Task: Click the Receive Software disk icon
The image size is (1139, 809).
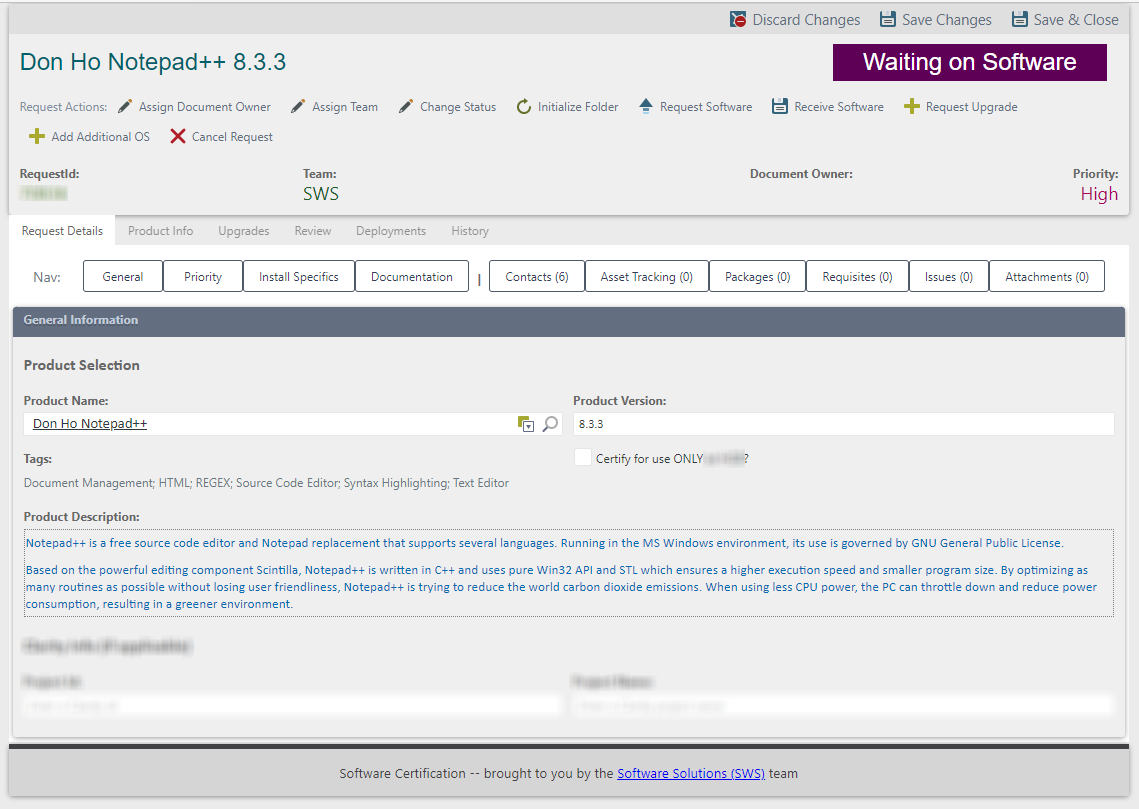Action: tap(779, 107)
